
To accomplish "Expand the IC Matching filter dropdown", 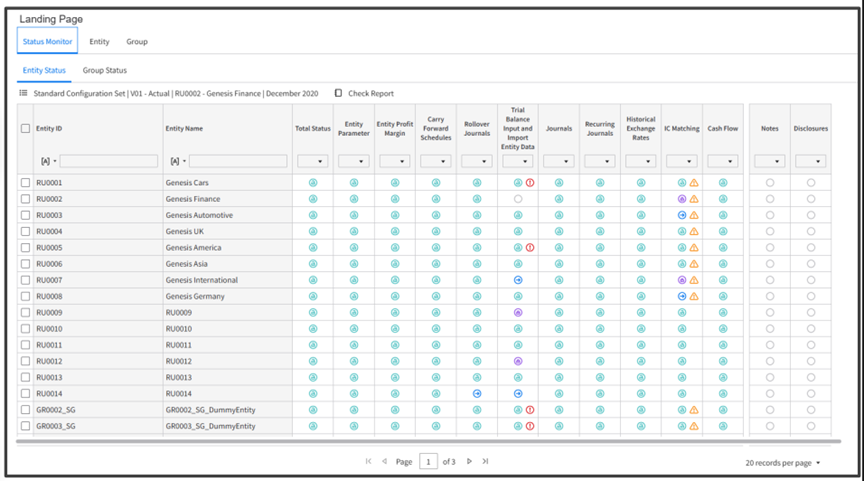I will coord(682,161).
